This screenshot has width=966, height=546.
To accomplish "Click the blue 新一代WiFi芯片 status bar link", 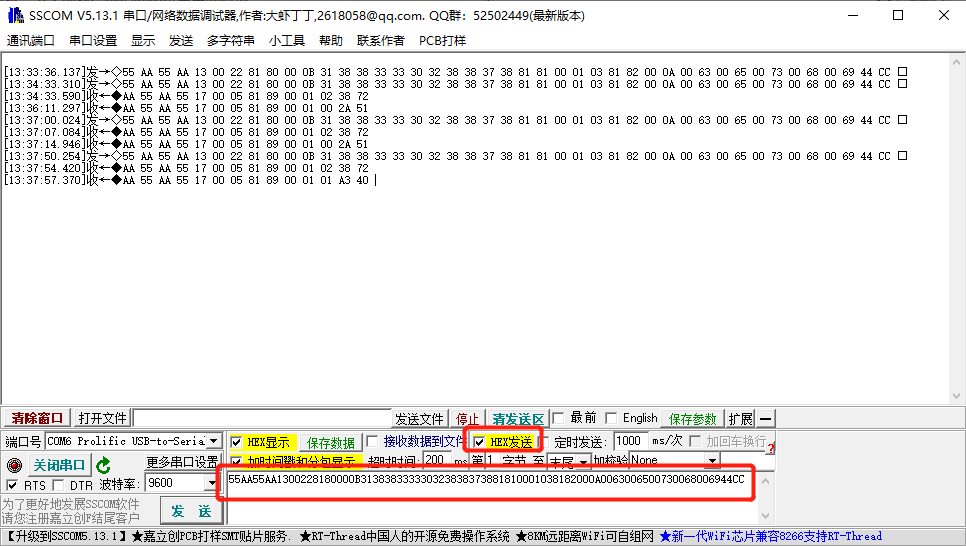I will click(771, 536).
